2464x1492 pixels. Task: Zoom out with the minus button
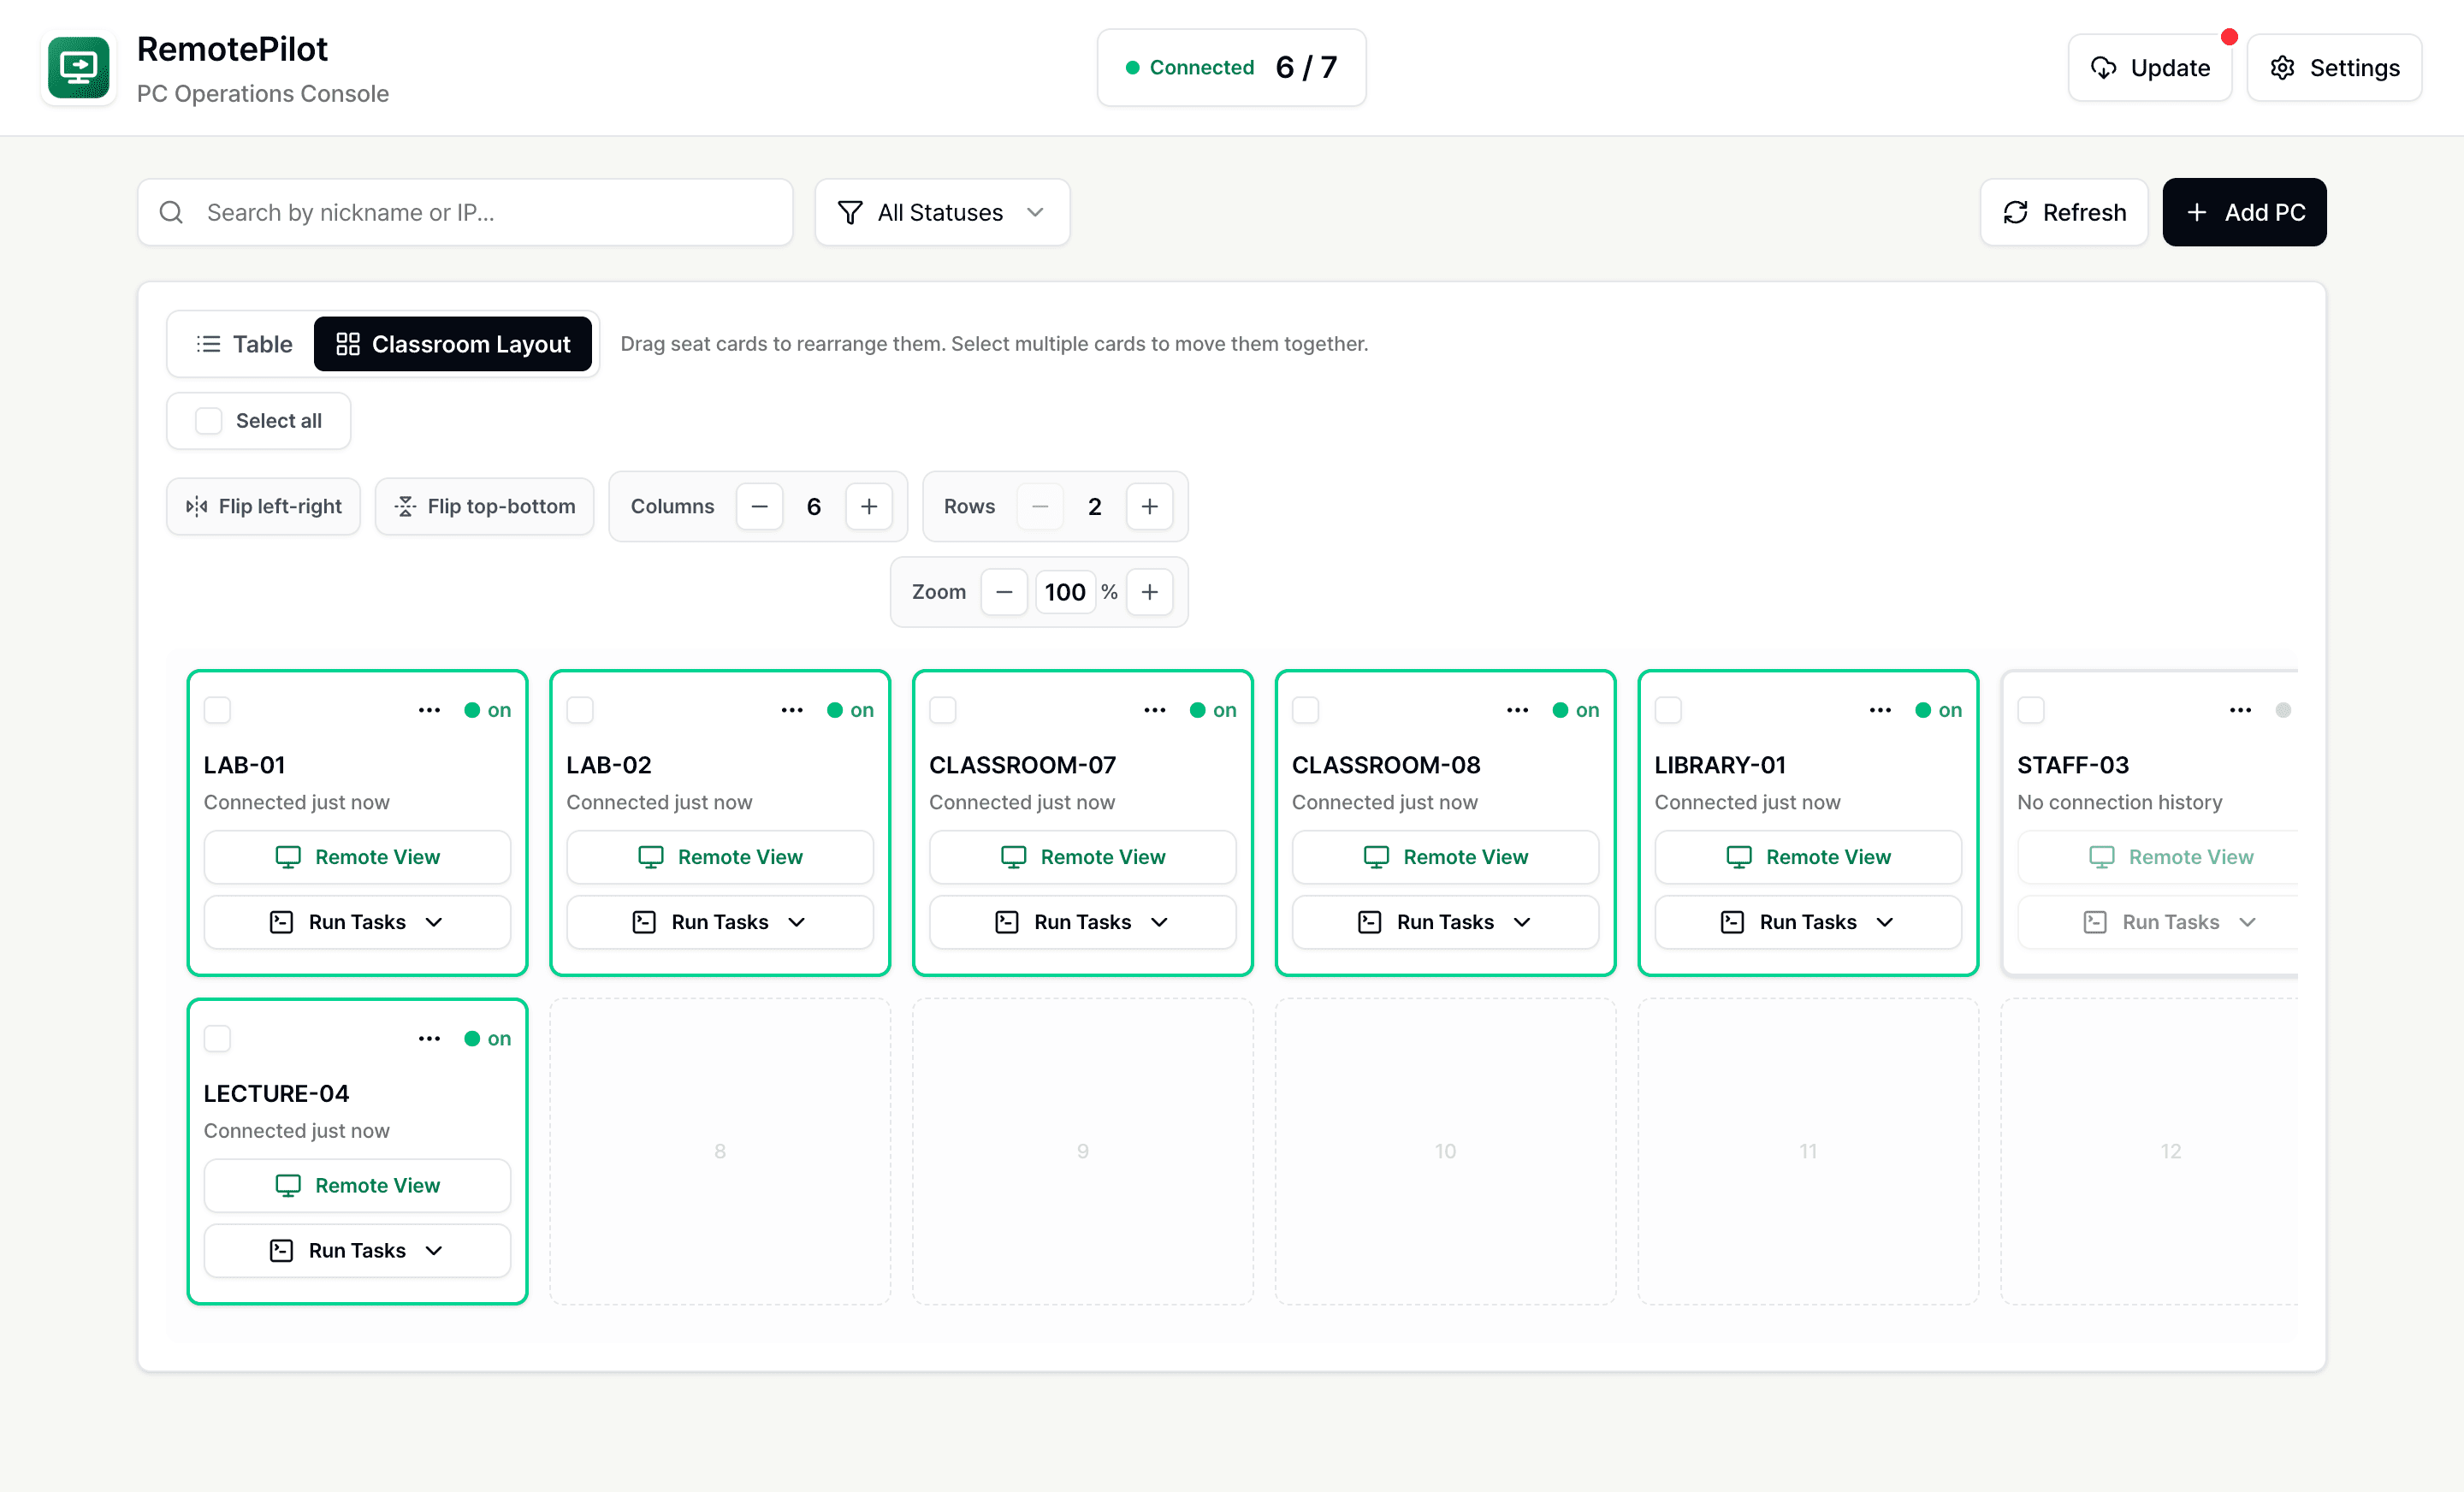click(x=1005, y=592)
